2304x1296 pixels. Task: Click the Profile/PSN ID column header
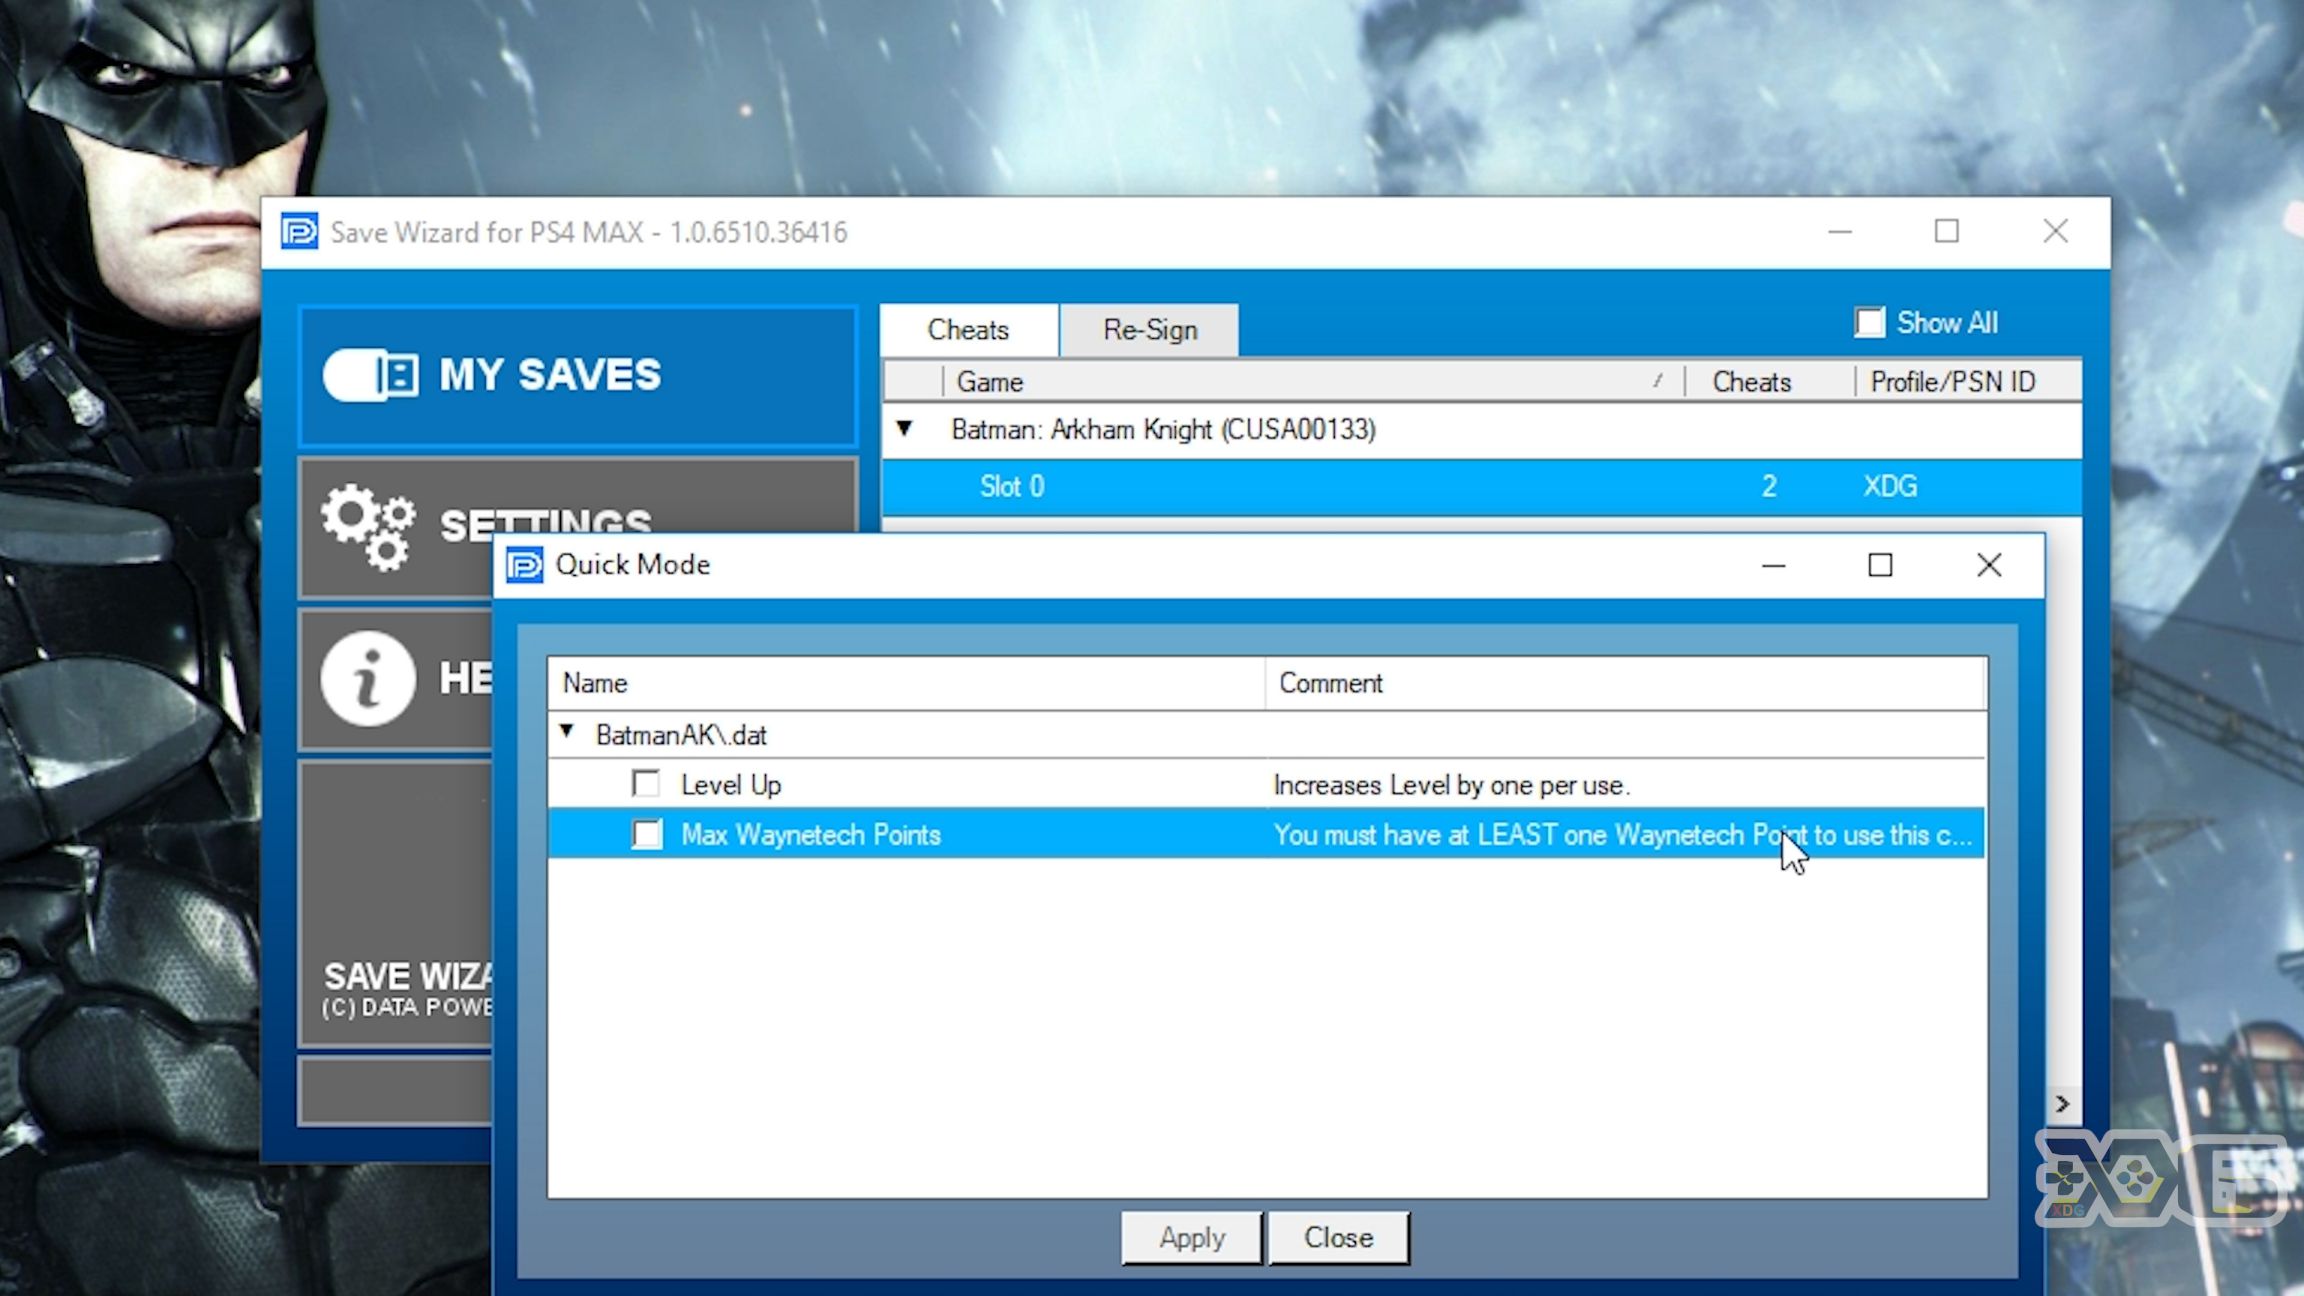pos(1968,382)
